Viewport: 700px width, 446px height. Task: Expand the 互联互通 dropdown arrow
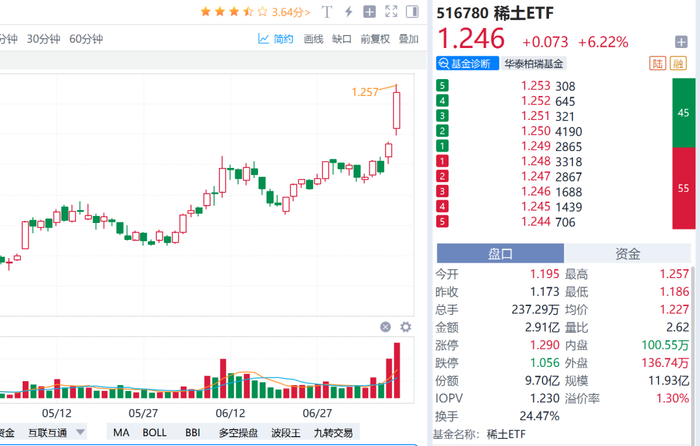(x=81, y=432)
